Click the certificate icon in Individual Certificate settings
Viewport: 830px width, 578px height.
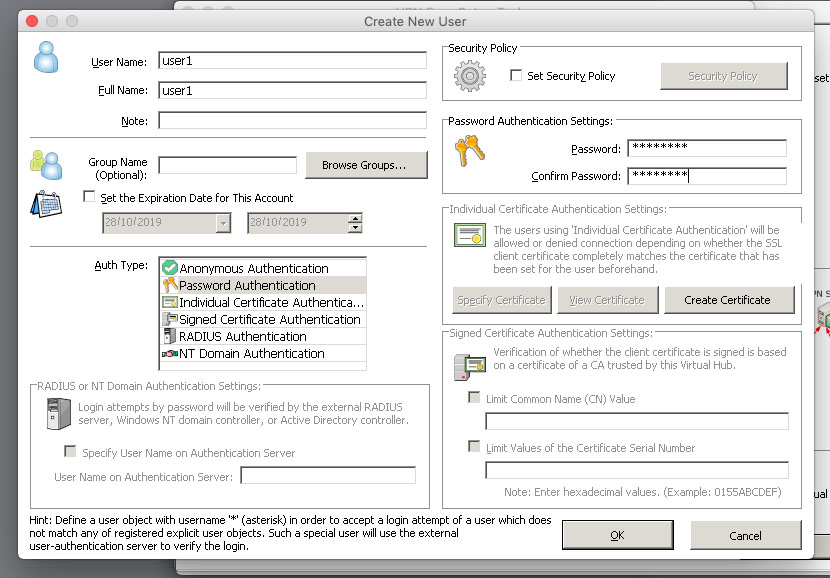click(x=468, y=236)
